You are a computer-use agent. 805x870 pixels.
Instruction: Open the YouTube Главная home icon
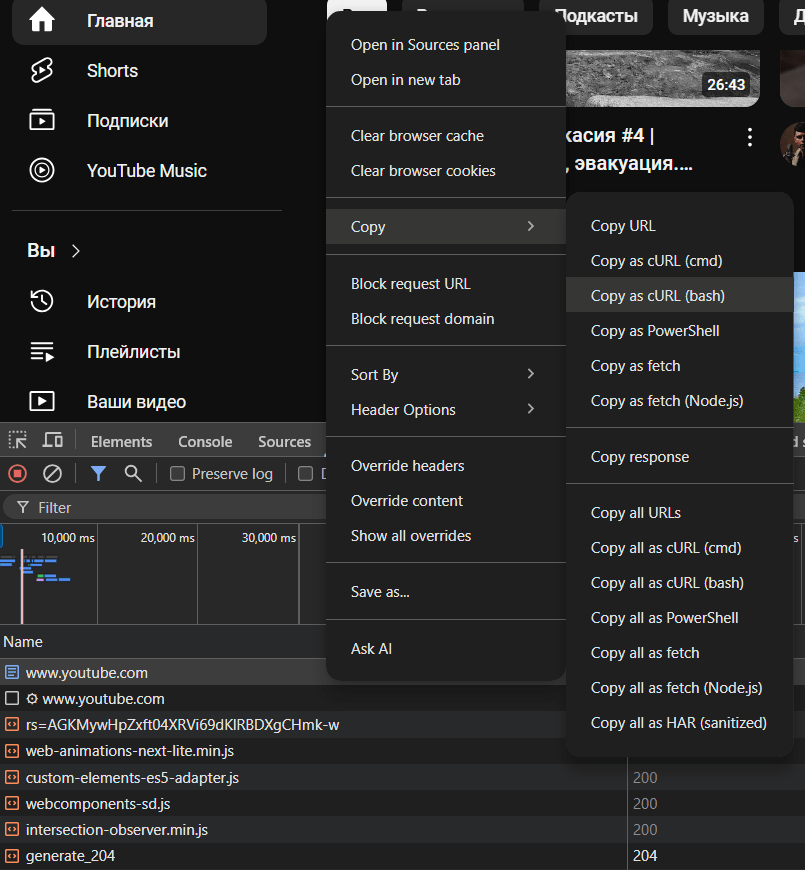[42, 21]
